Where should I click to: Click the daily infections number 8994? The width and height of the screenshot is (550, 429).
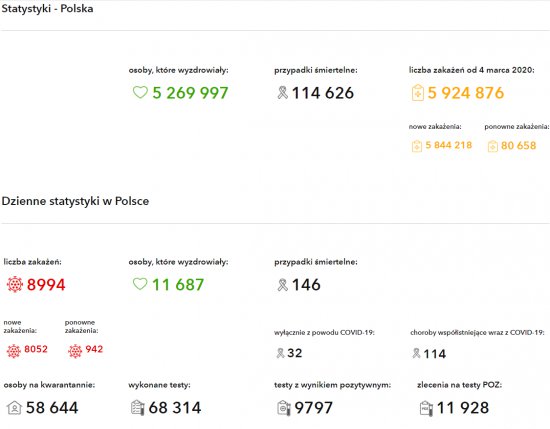pyautogui.click(x=46, y=284)
